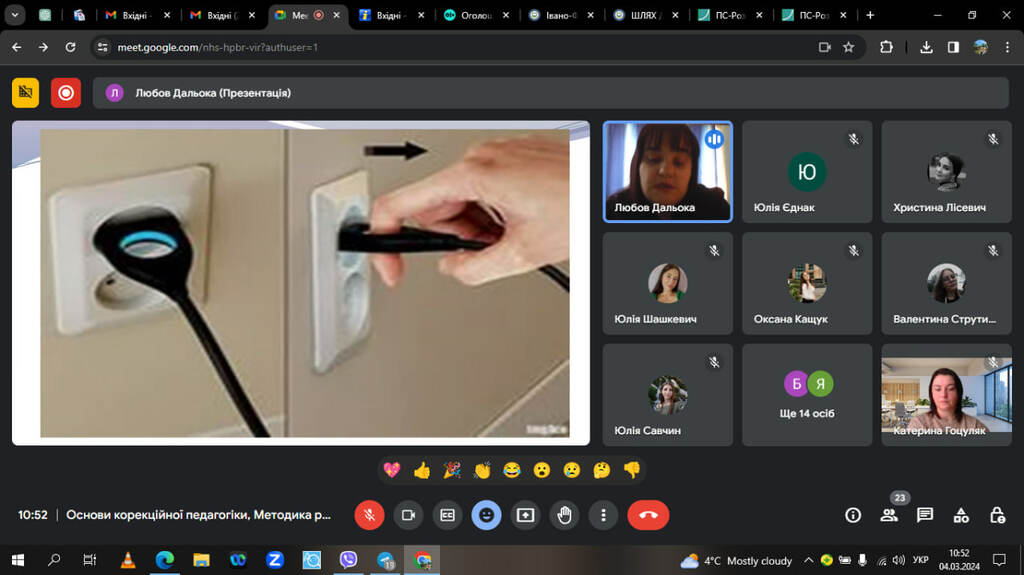Show the list of 23 participants
The image size is (1024, 575).
pos(889,515)
